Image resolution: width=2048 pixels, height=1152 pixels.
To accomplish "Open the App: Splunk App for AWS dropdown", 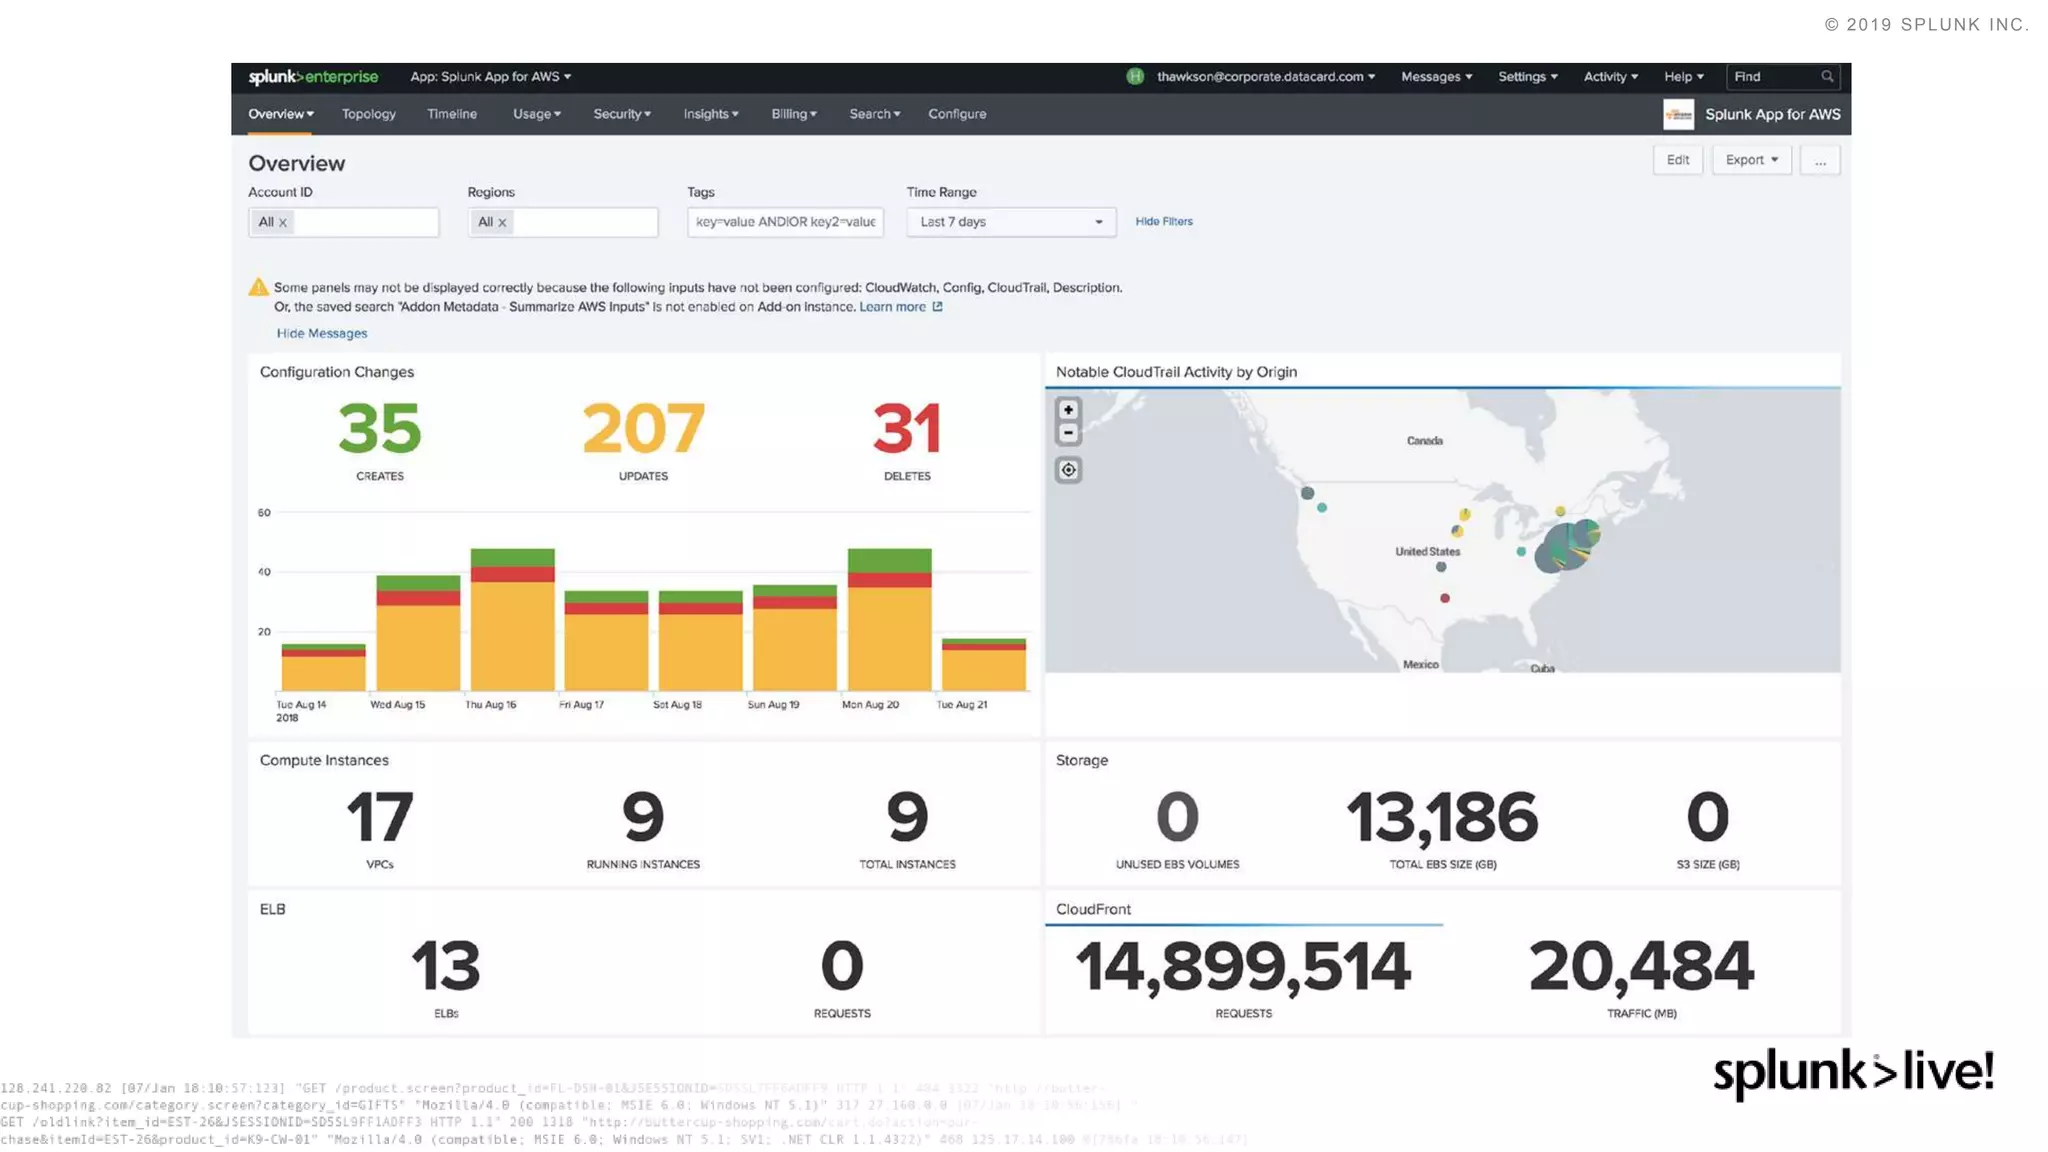I will (x=490, y=77).
